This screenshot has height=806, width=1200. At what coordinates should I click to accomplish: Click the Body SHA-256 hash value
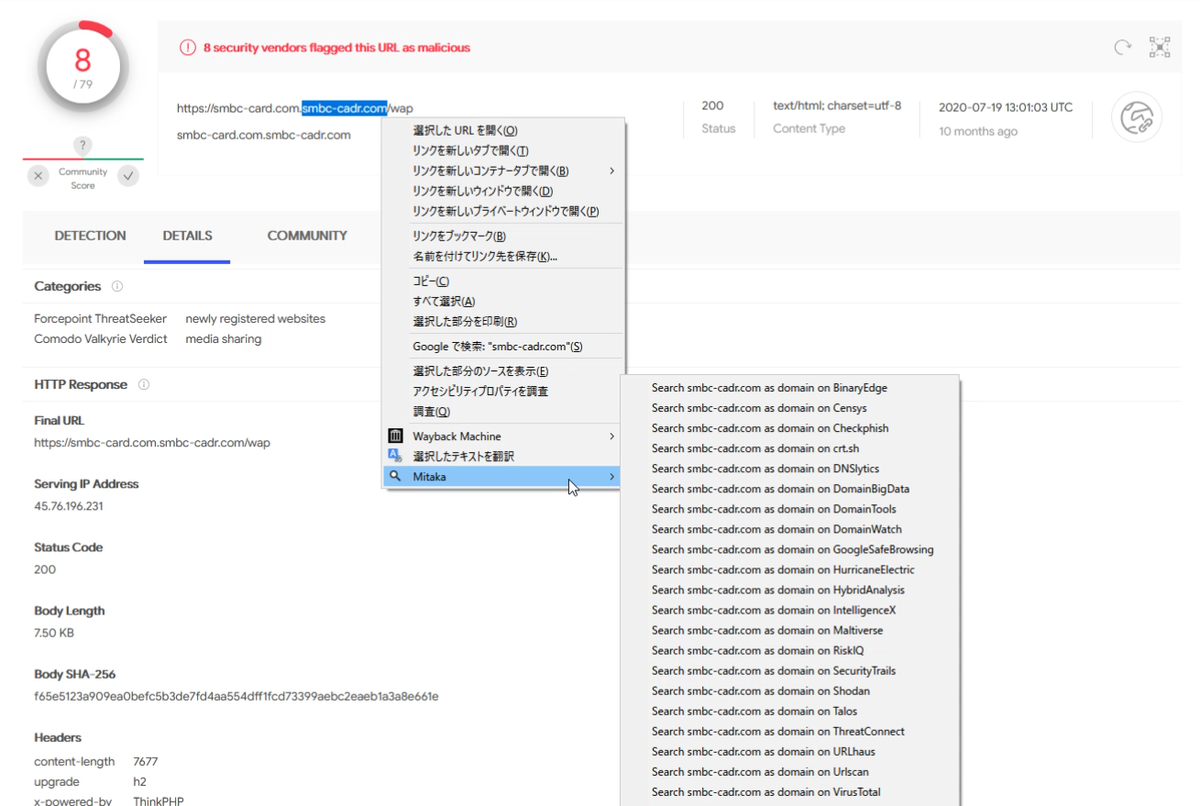pos(236,696)
